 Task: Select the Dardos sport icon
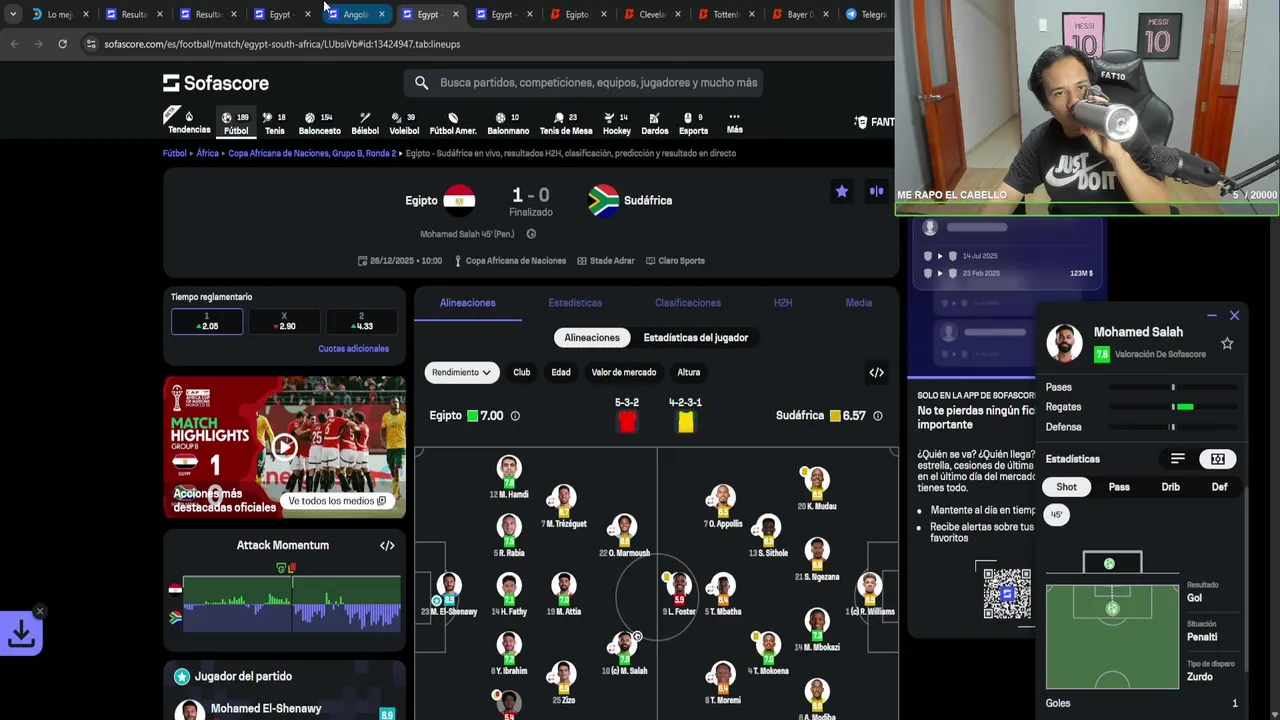tap(655, 123)
